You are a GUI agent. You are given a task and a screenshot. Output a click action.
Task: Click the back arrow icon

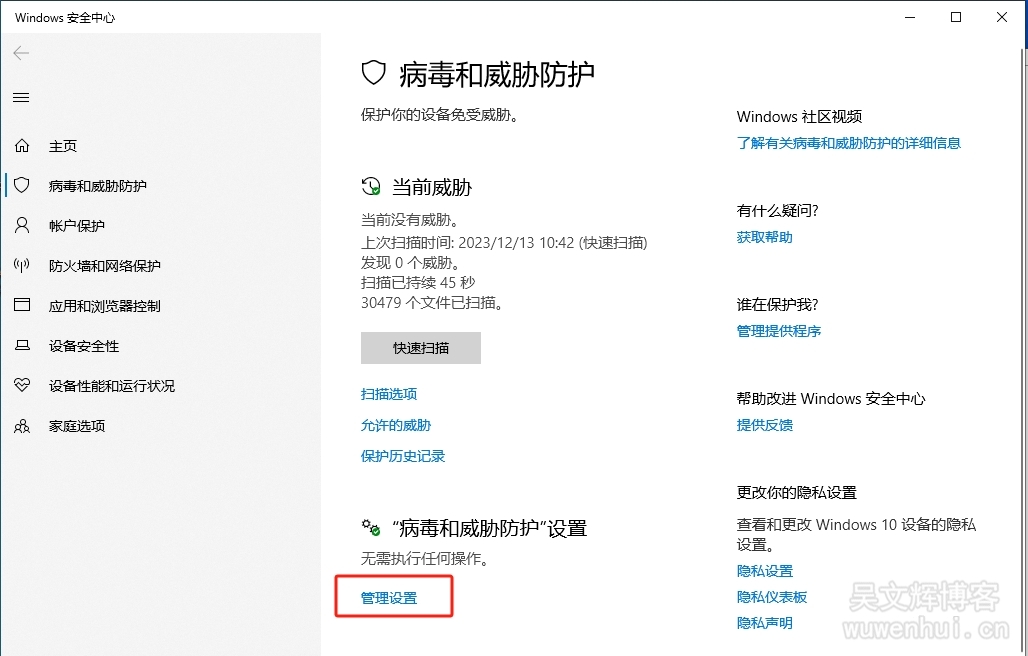point(21,53)
